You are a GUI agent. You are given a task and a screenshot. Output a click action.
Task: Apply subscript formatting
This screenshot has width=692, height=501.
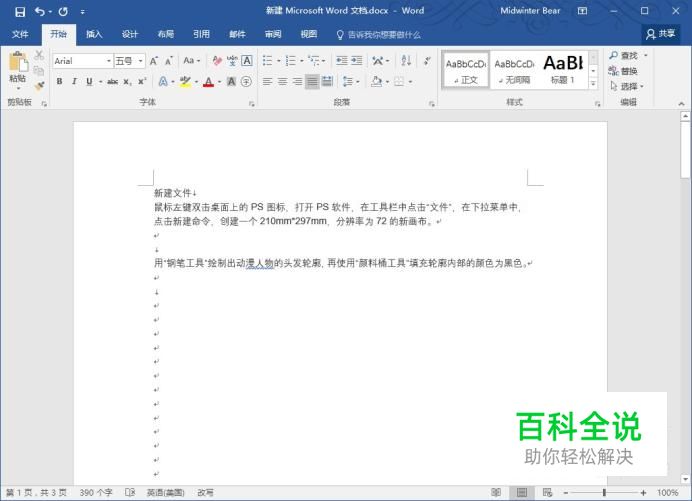[127, 82]
